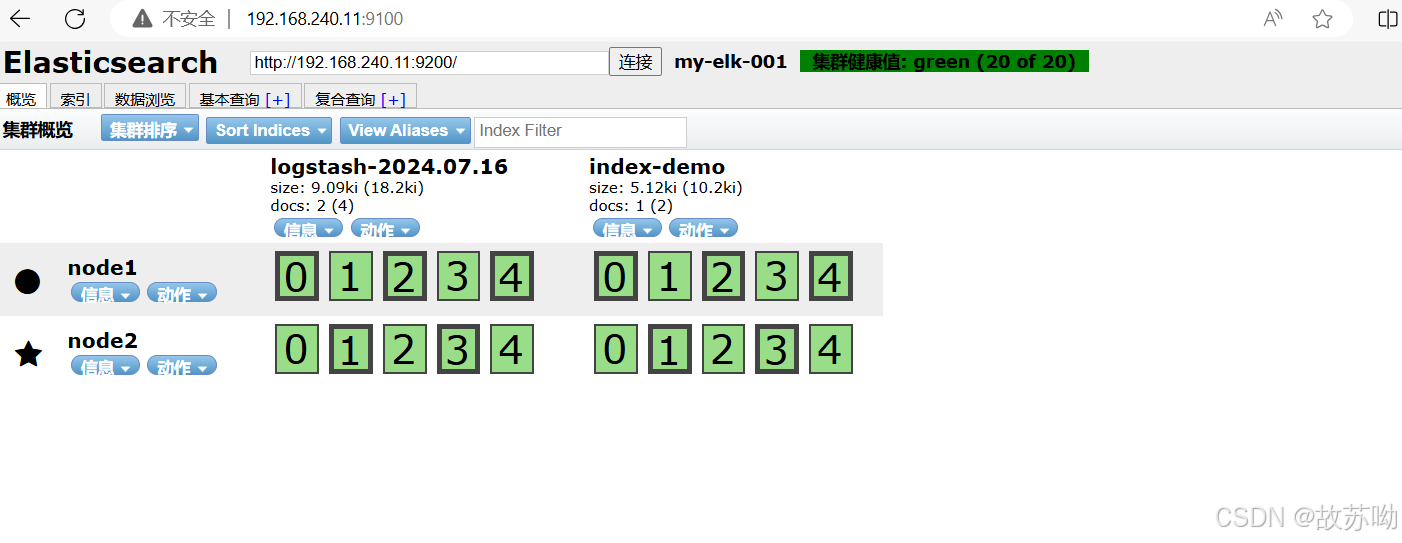Select the node1 circle icon
1402x543 pixels.
(x=28, y=281)
